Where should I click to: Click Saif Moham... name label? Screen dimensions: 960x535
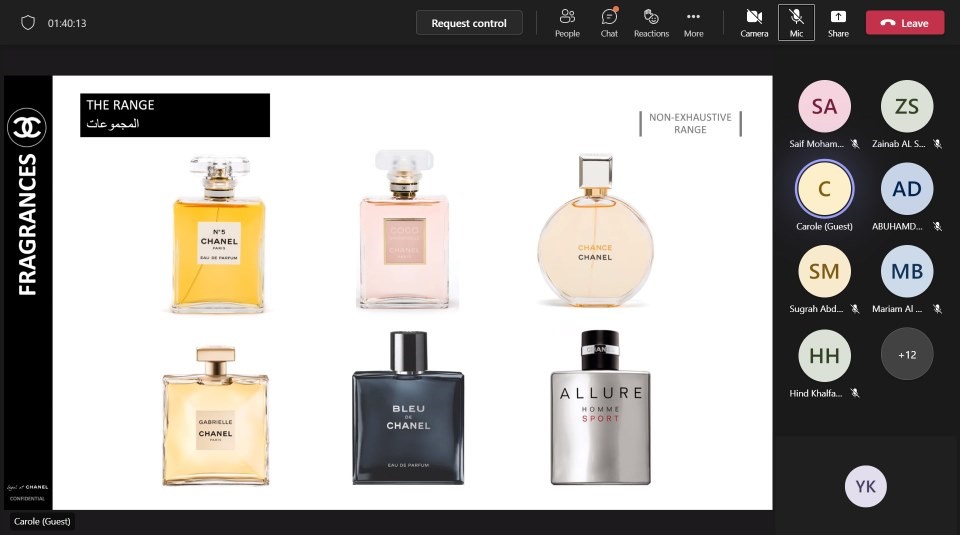(816, 144)
